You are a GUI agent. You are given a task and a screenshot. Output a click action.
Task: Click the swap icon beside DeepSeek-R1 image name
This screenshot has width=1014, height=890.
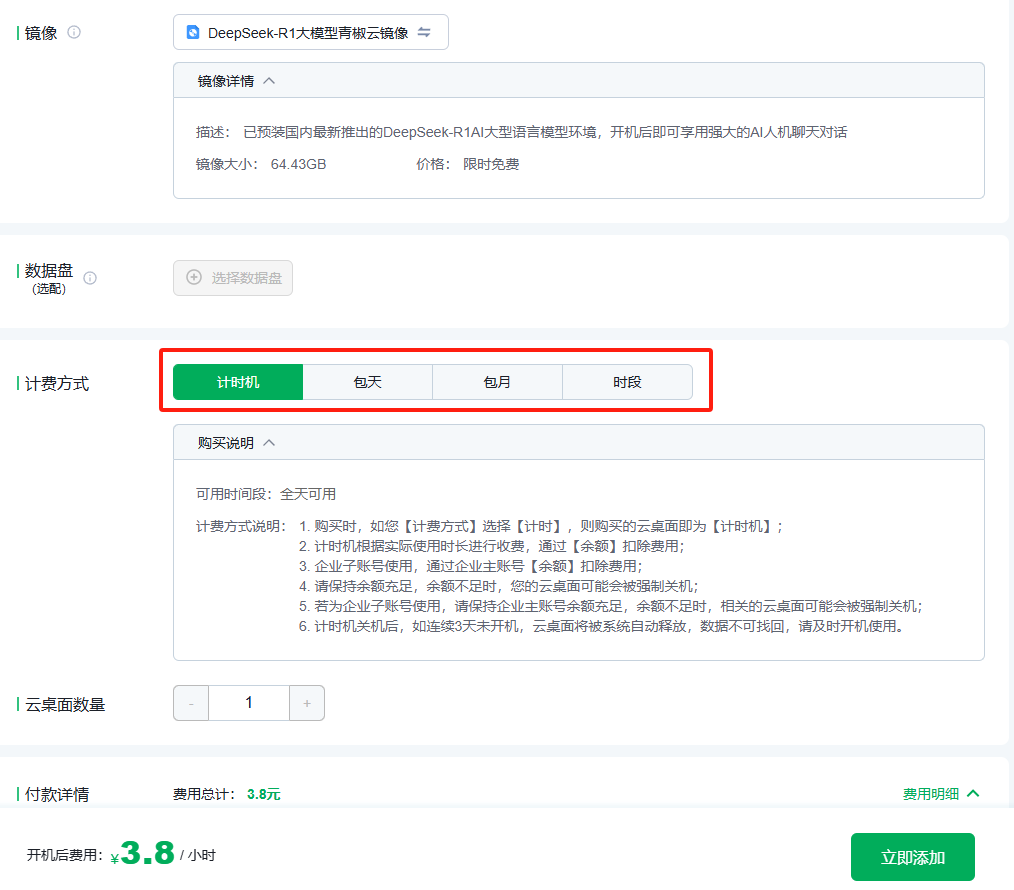[x=424, y=32]
